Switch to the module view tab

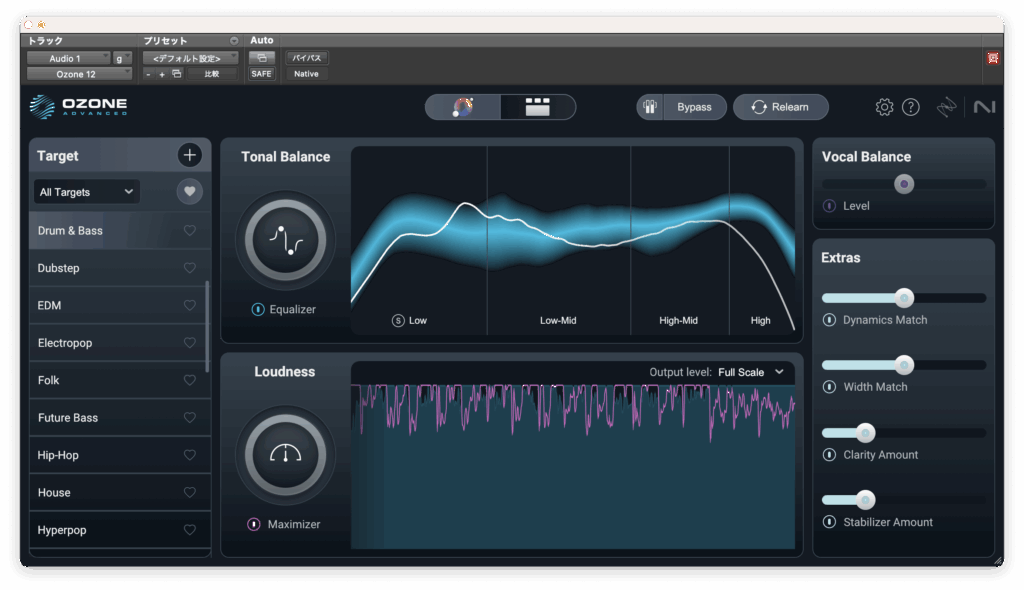[x=538, y=107]
